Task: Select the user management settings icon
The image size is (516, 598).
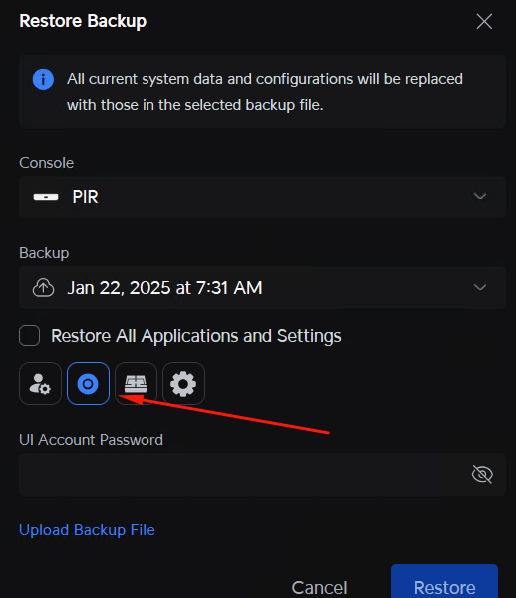Action: pos(40,383)
